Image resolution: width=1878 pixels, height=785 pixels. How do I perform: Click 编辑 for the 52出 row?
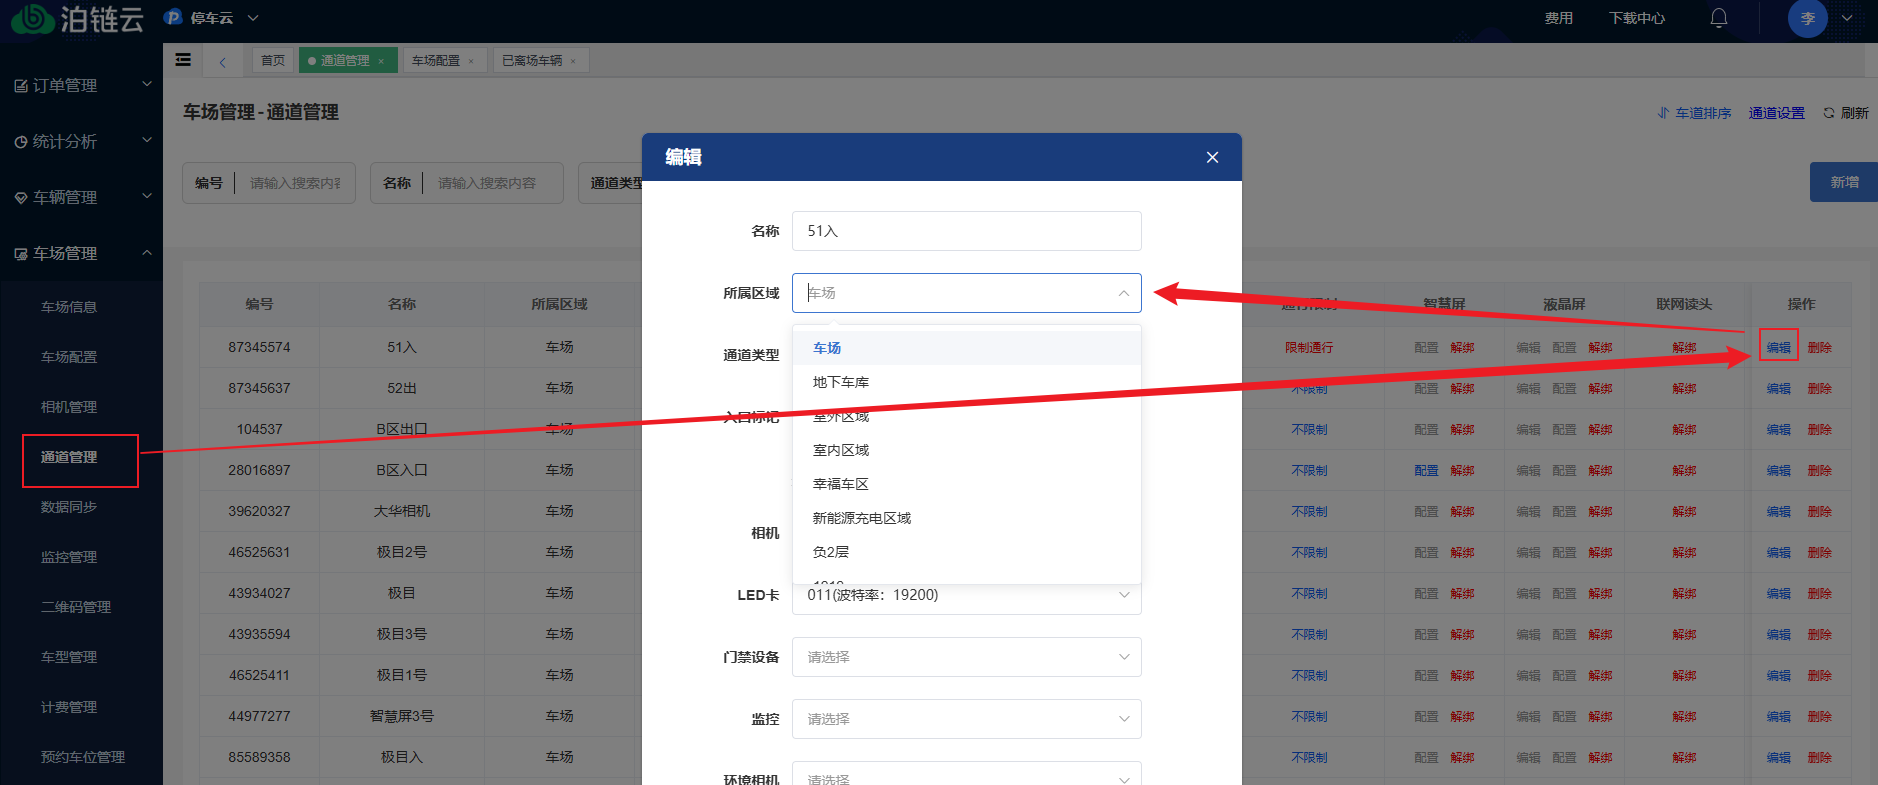coord(1778,388)
